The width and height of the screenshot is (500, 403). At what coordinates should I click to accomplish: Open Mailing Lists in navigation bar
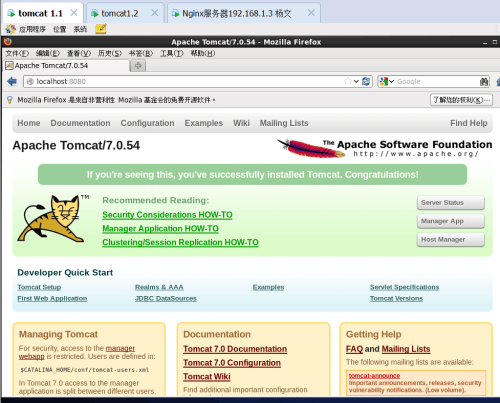coord(284,123)
